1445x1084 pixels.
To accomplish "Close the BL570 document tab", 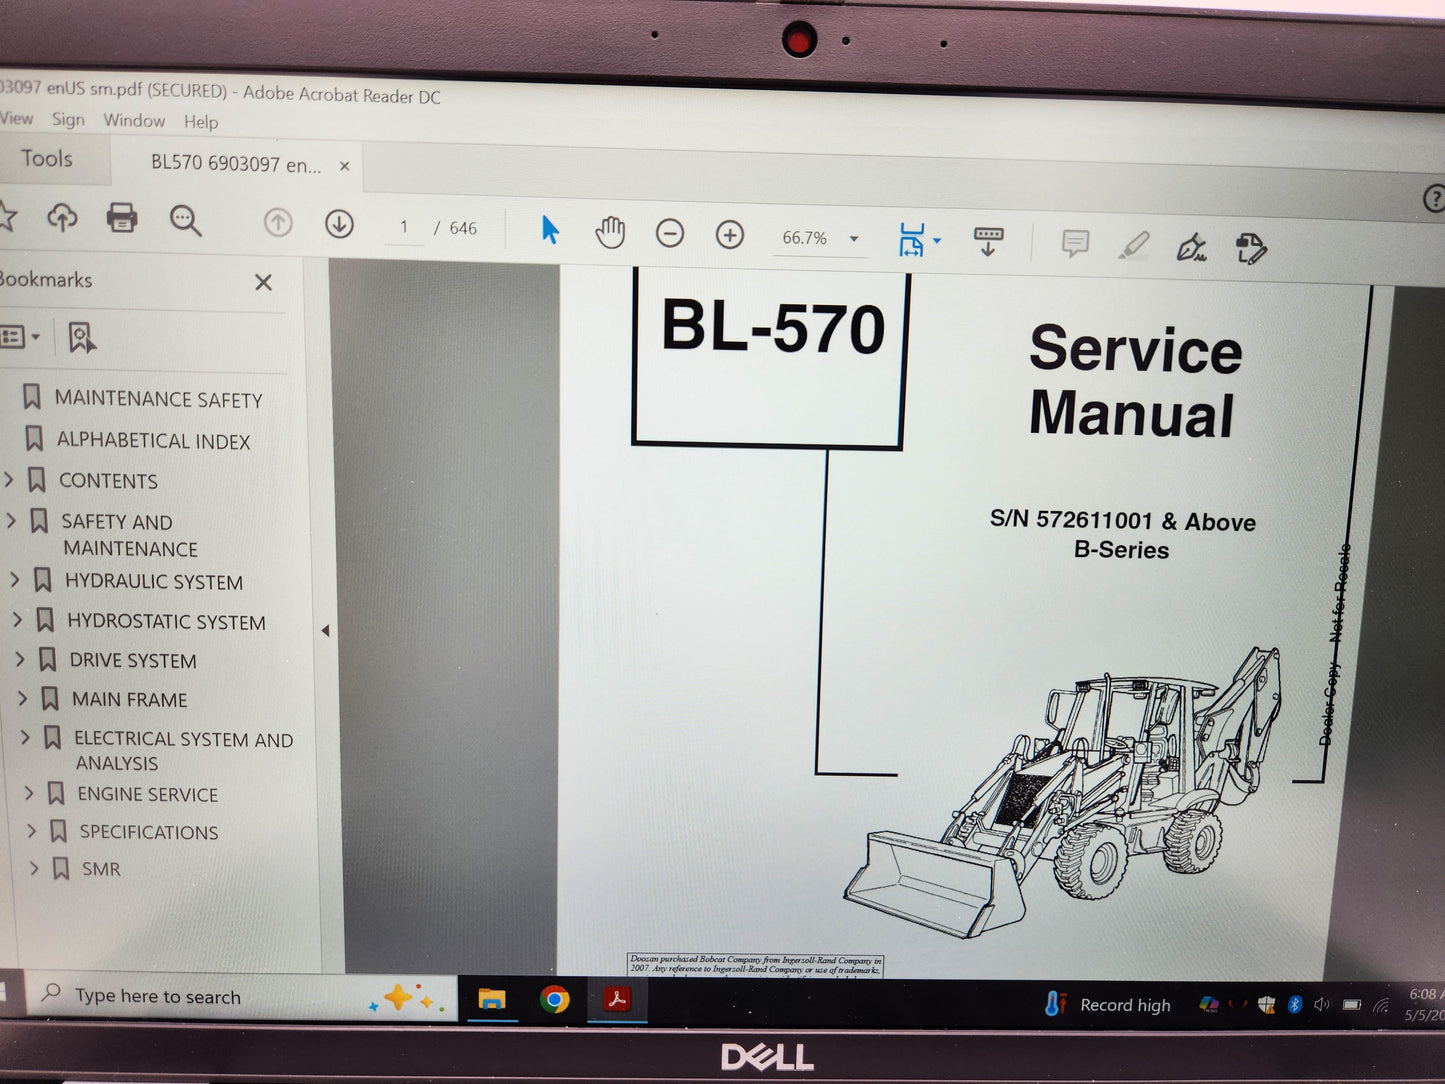I will [345, 166].
